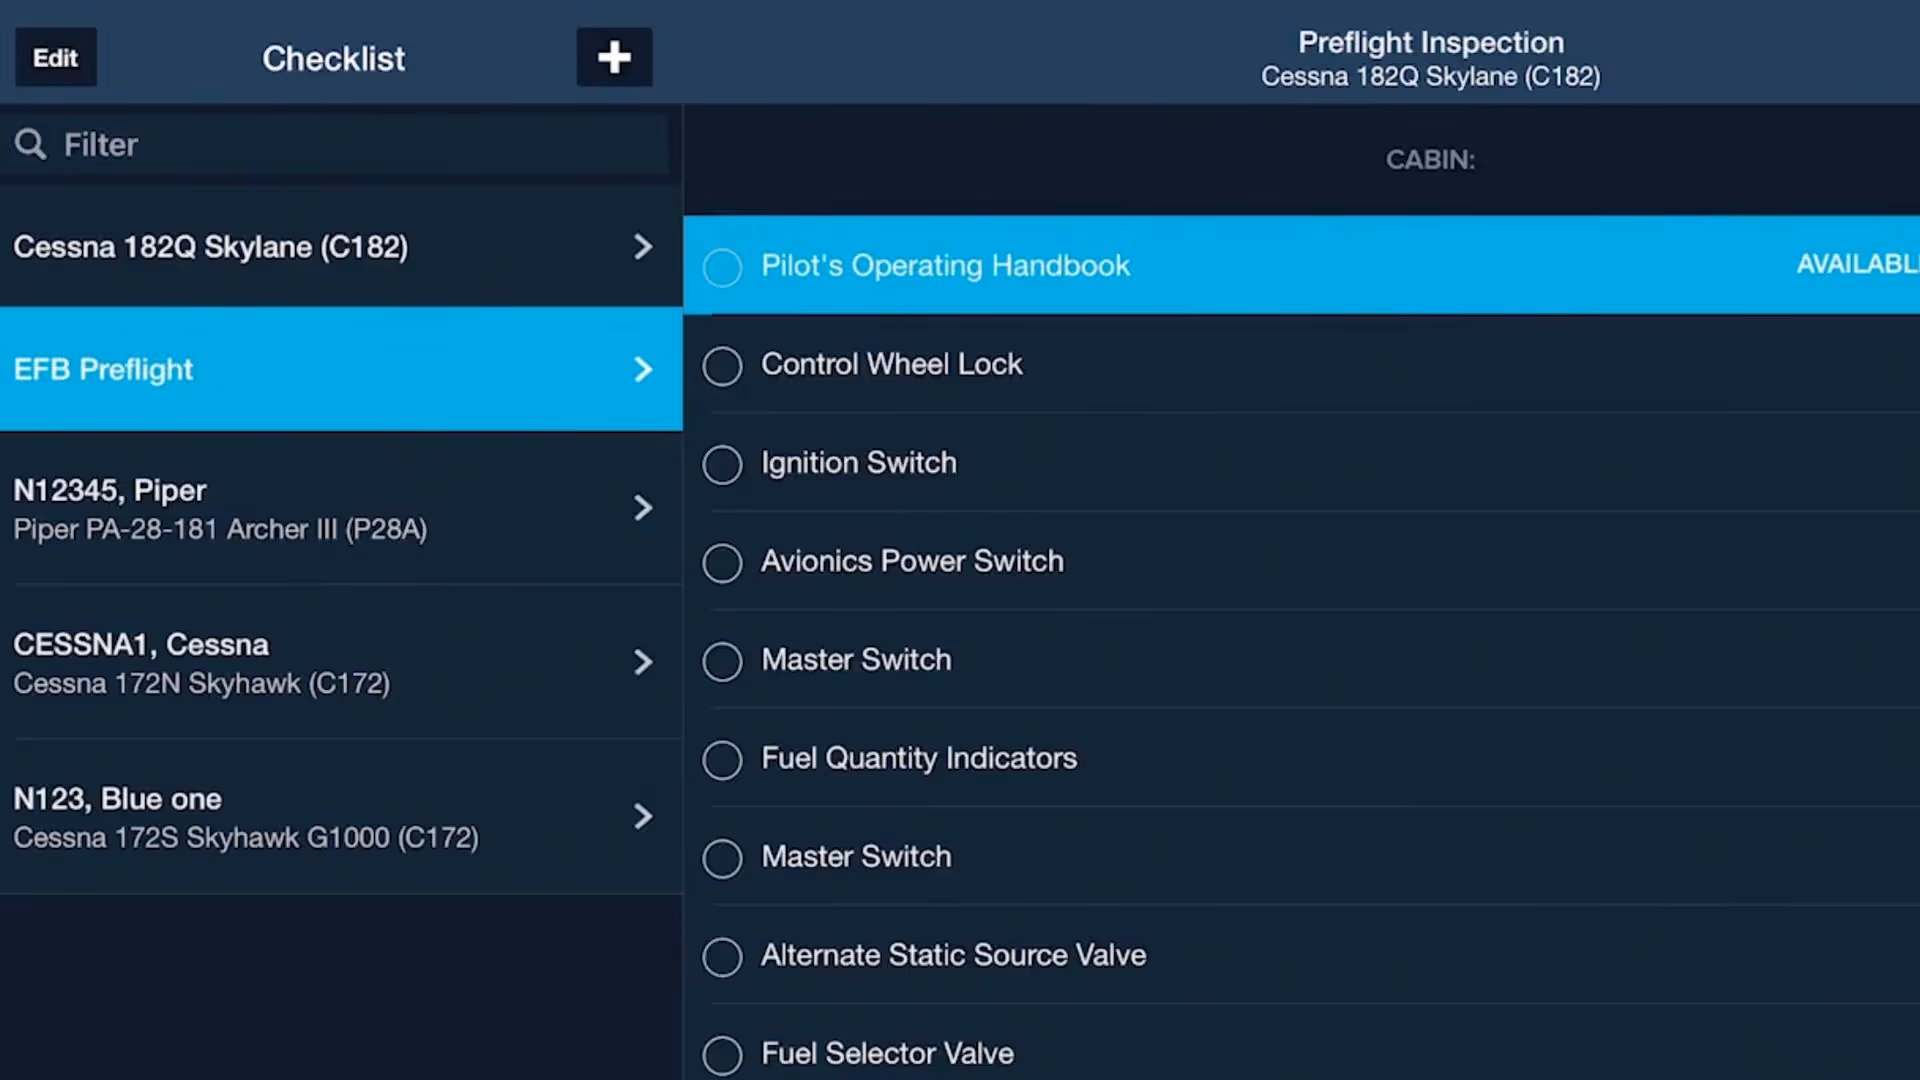Check off Alternate Static Source Valve circle

(x=722, y=957)
